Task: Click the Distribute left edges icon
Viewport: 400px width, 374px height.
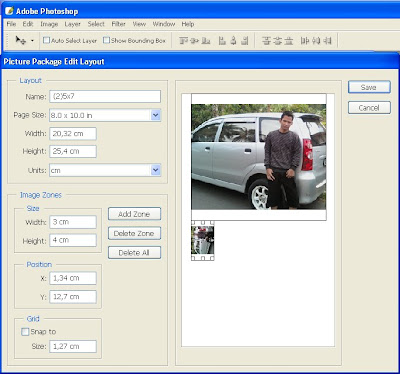Action: [305, 41]
